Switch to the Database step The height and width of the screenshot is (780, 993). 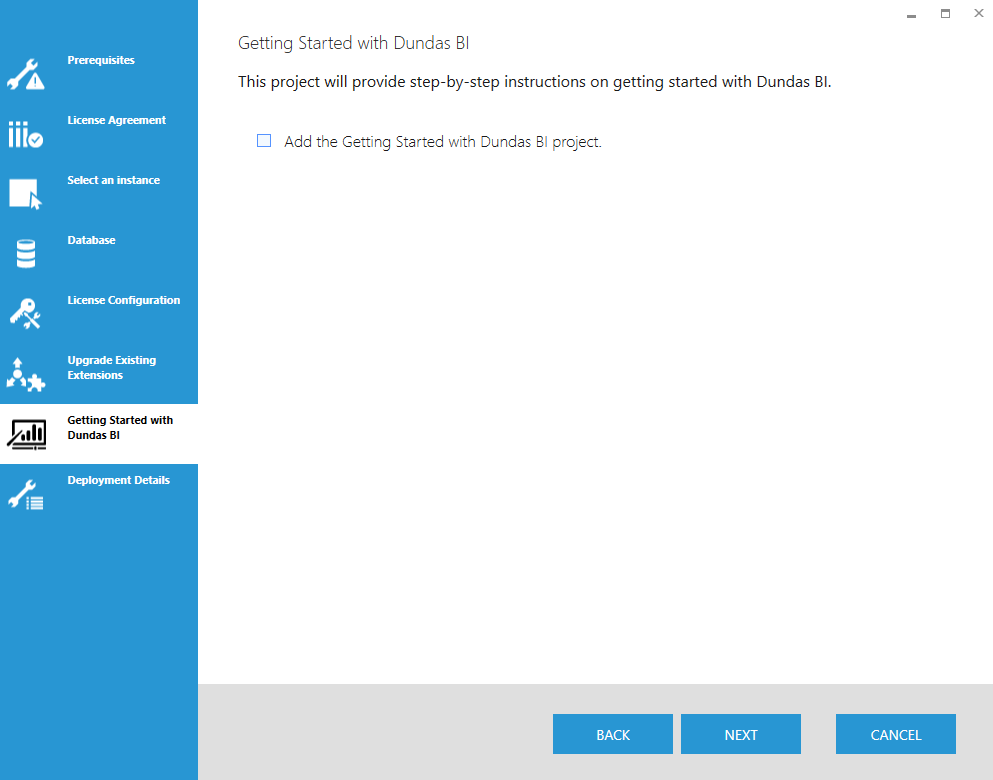click(91, 241)
